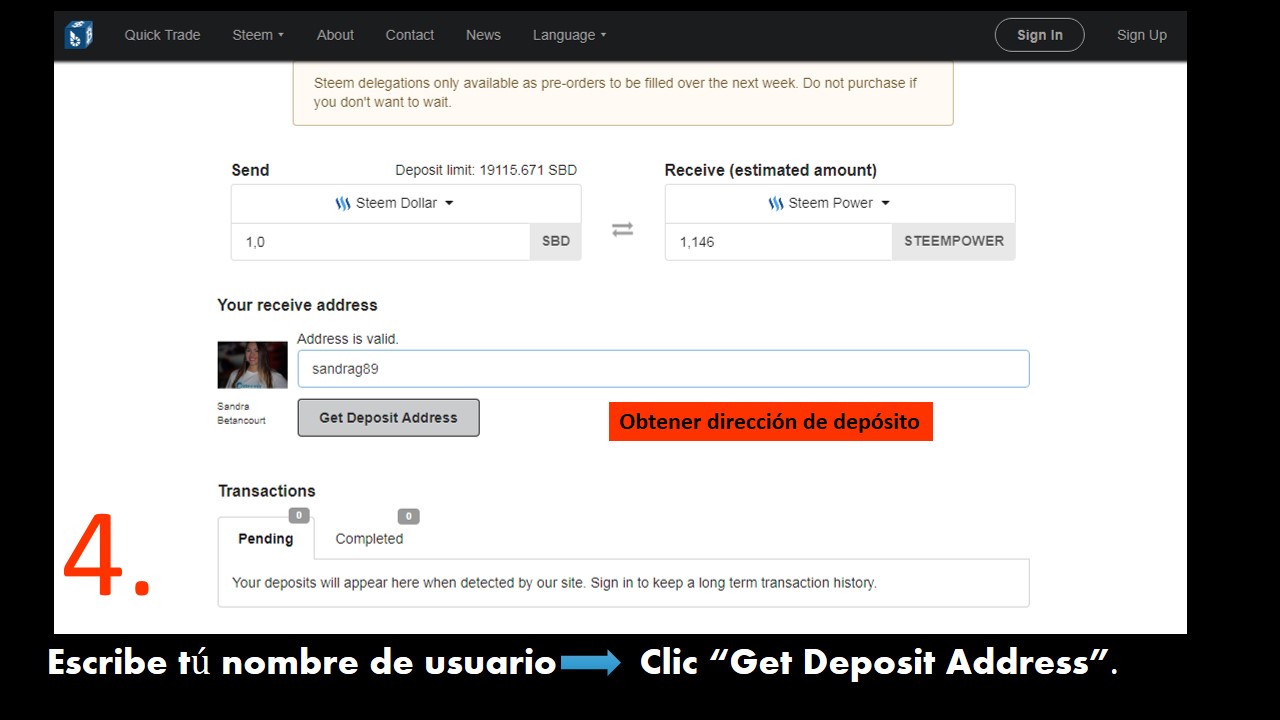The width and height of the screenshot is (1280, 720).
Task: Click the Pending tab count badge
Action: (x=299, y=516)
